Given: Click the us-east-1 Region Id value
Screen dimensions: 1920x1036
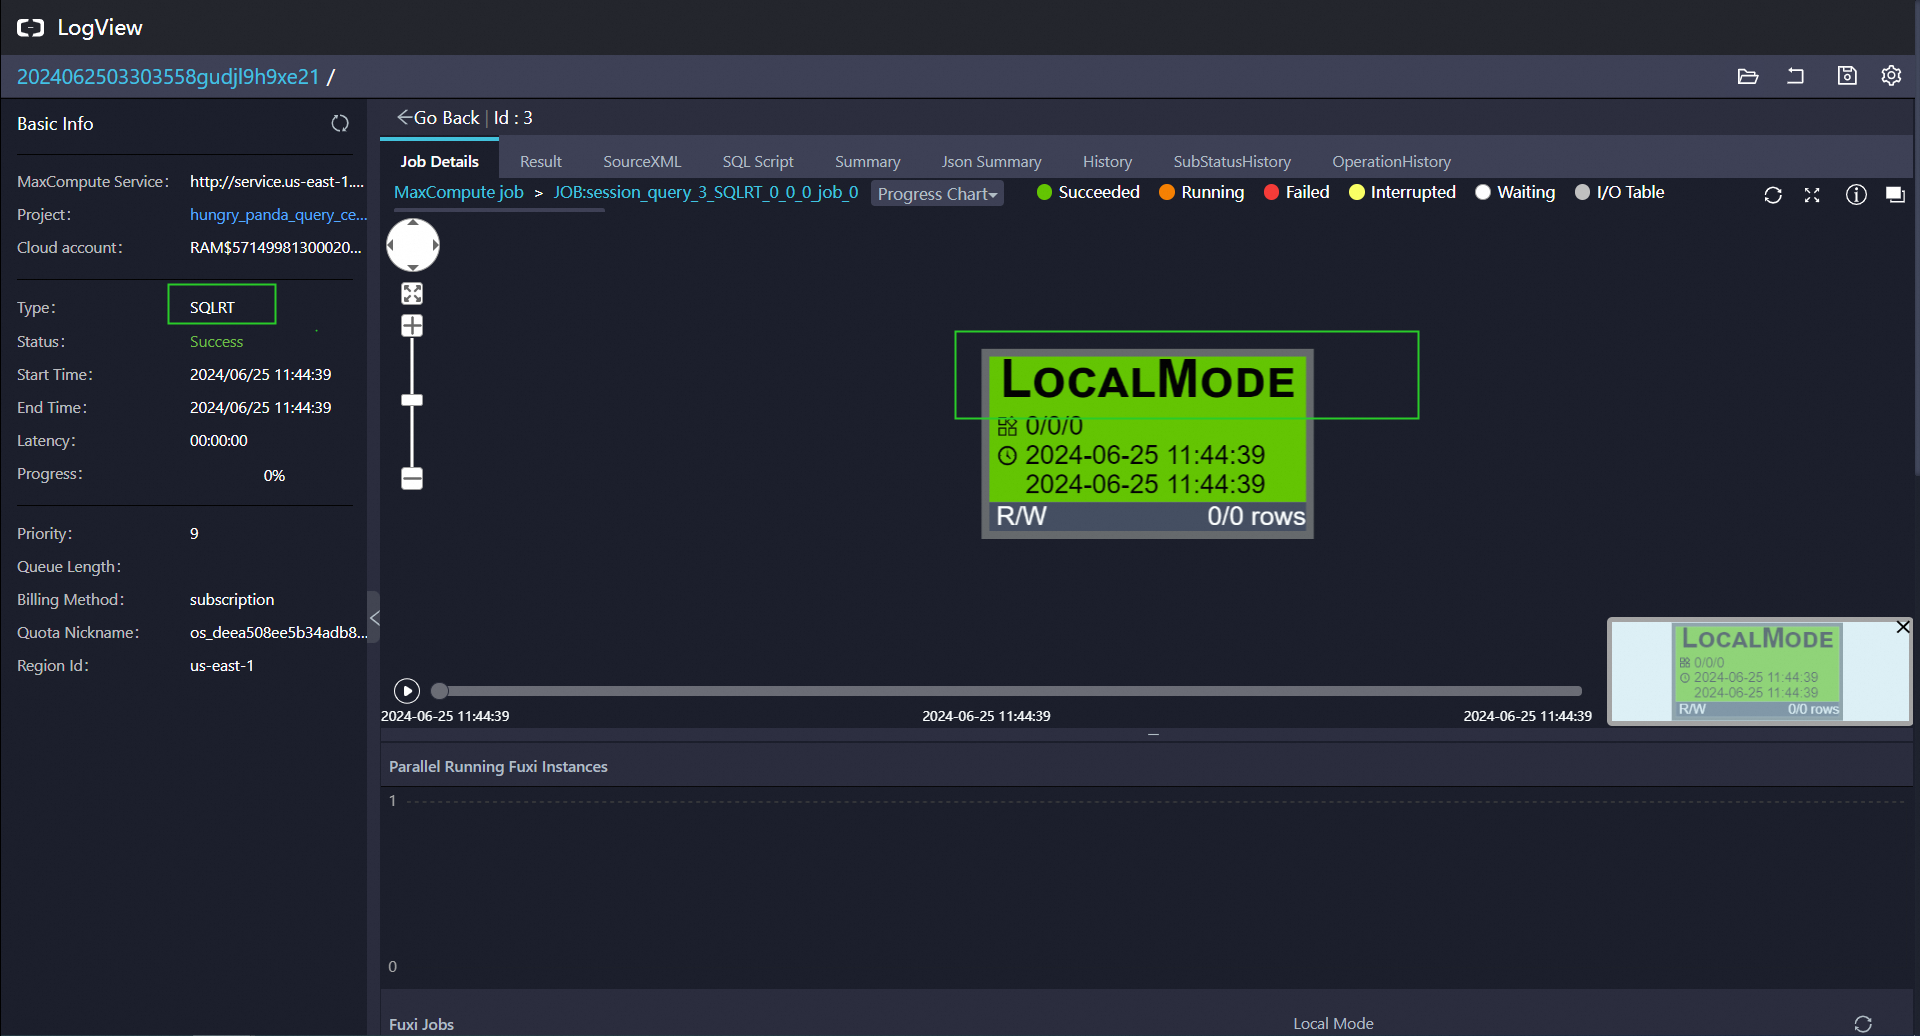Looking at the screenshot, I should [x=222, y=665].
